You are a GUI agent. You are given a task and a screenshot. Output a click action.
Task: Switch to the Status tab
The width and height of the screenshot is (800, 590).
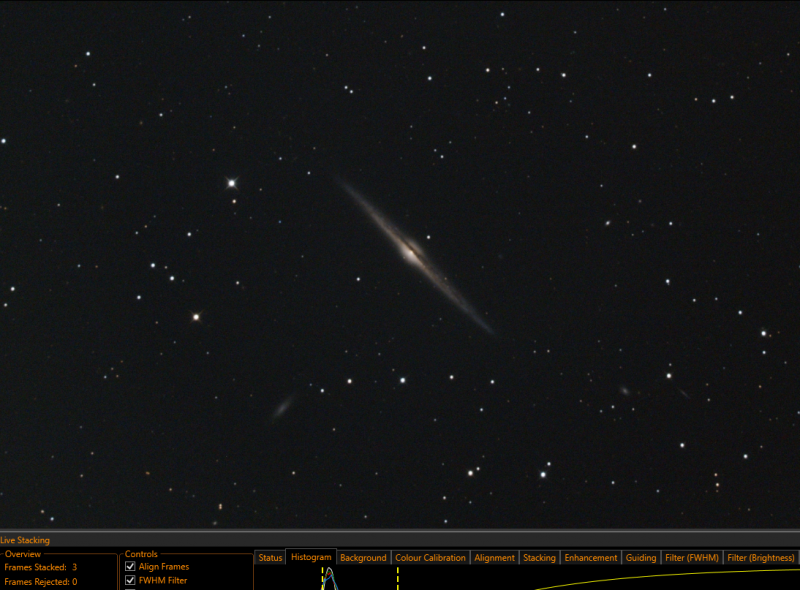pyautogui.click(x=270, y=558)
